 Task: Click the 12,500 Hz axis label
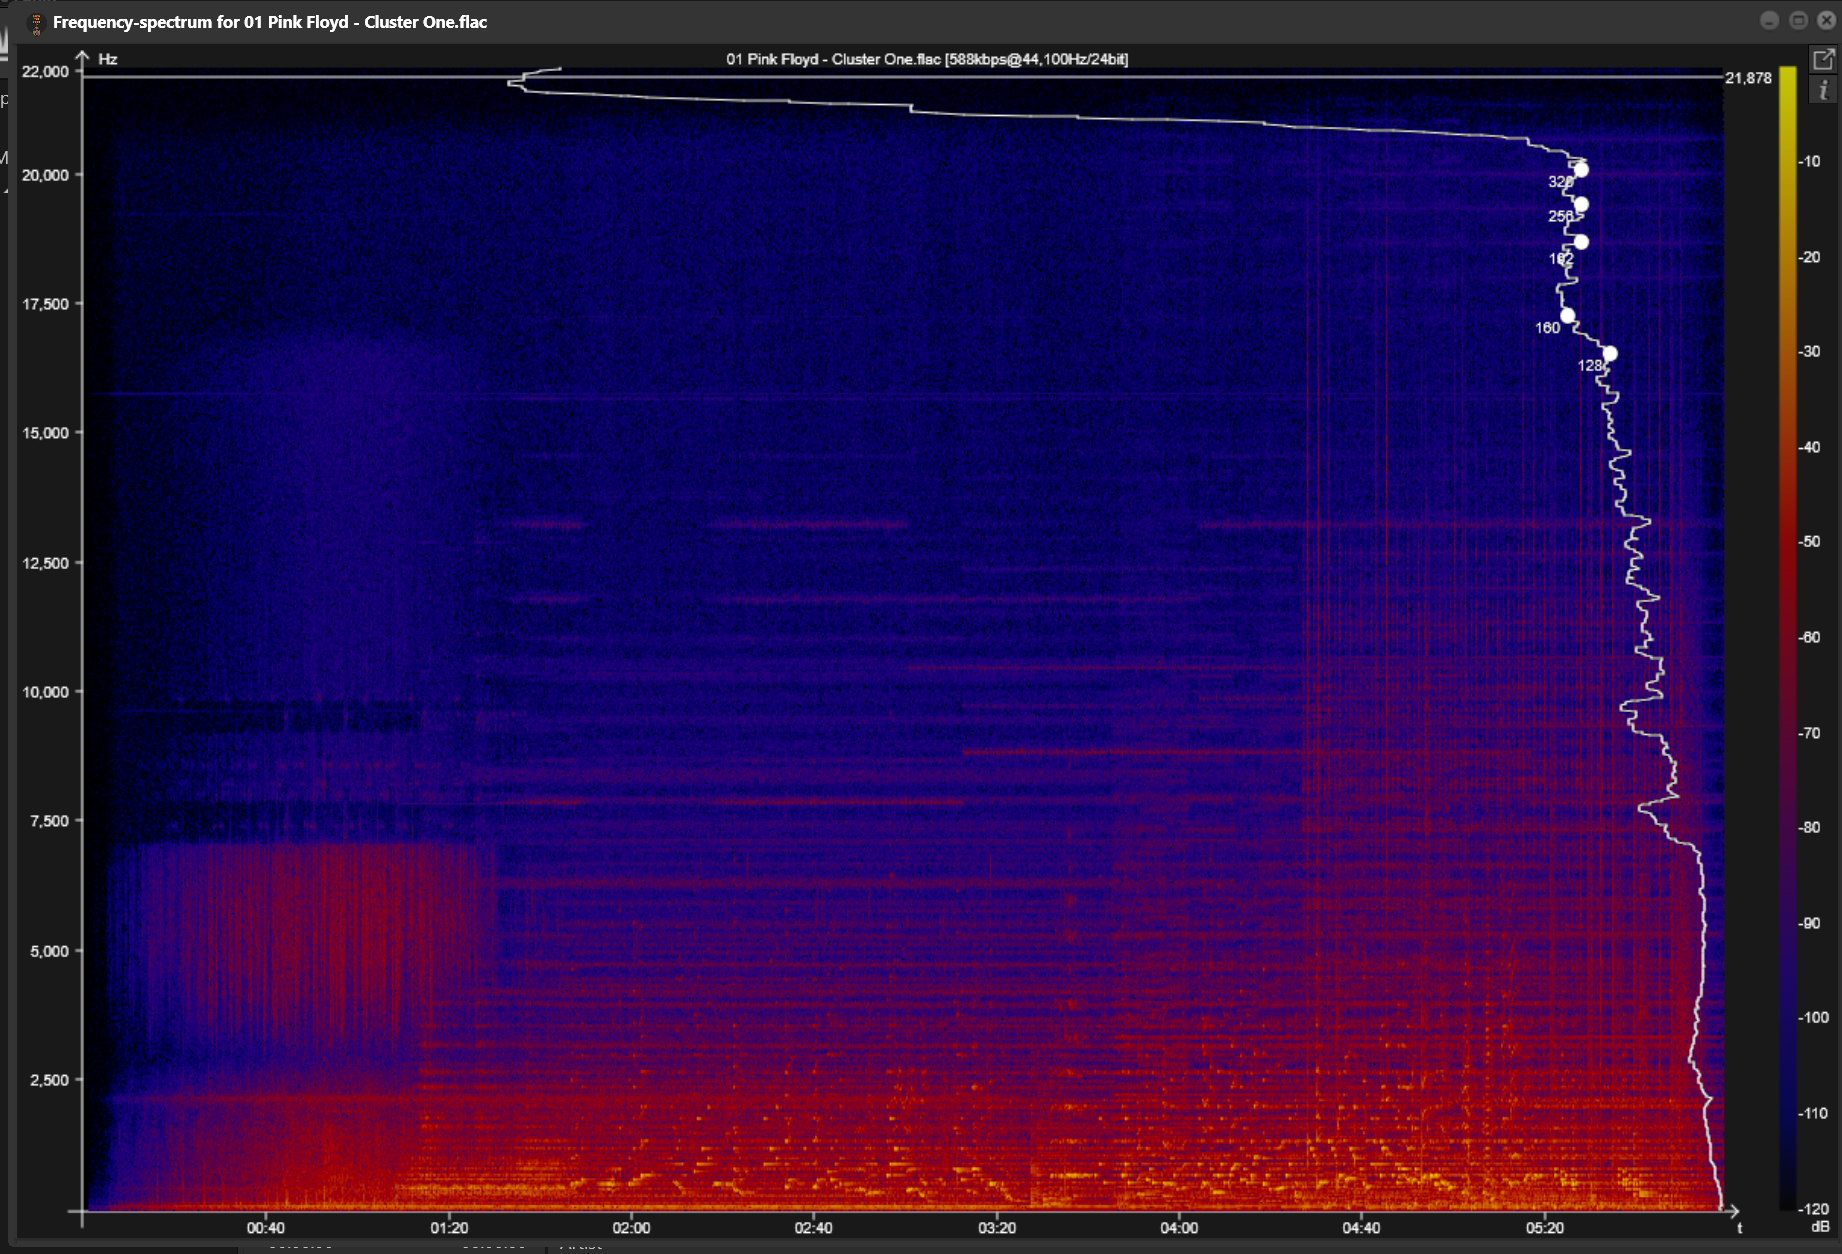[x=46, y=563]
